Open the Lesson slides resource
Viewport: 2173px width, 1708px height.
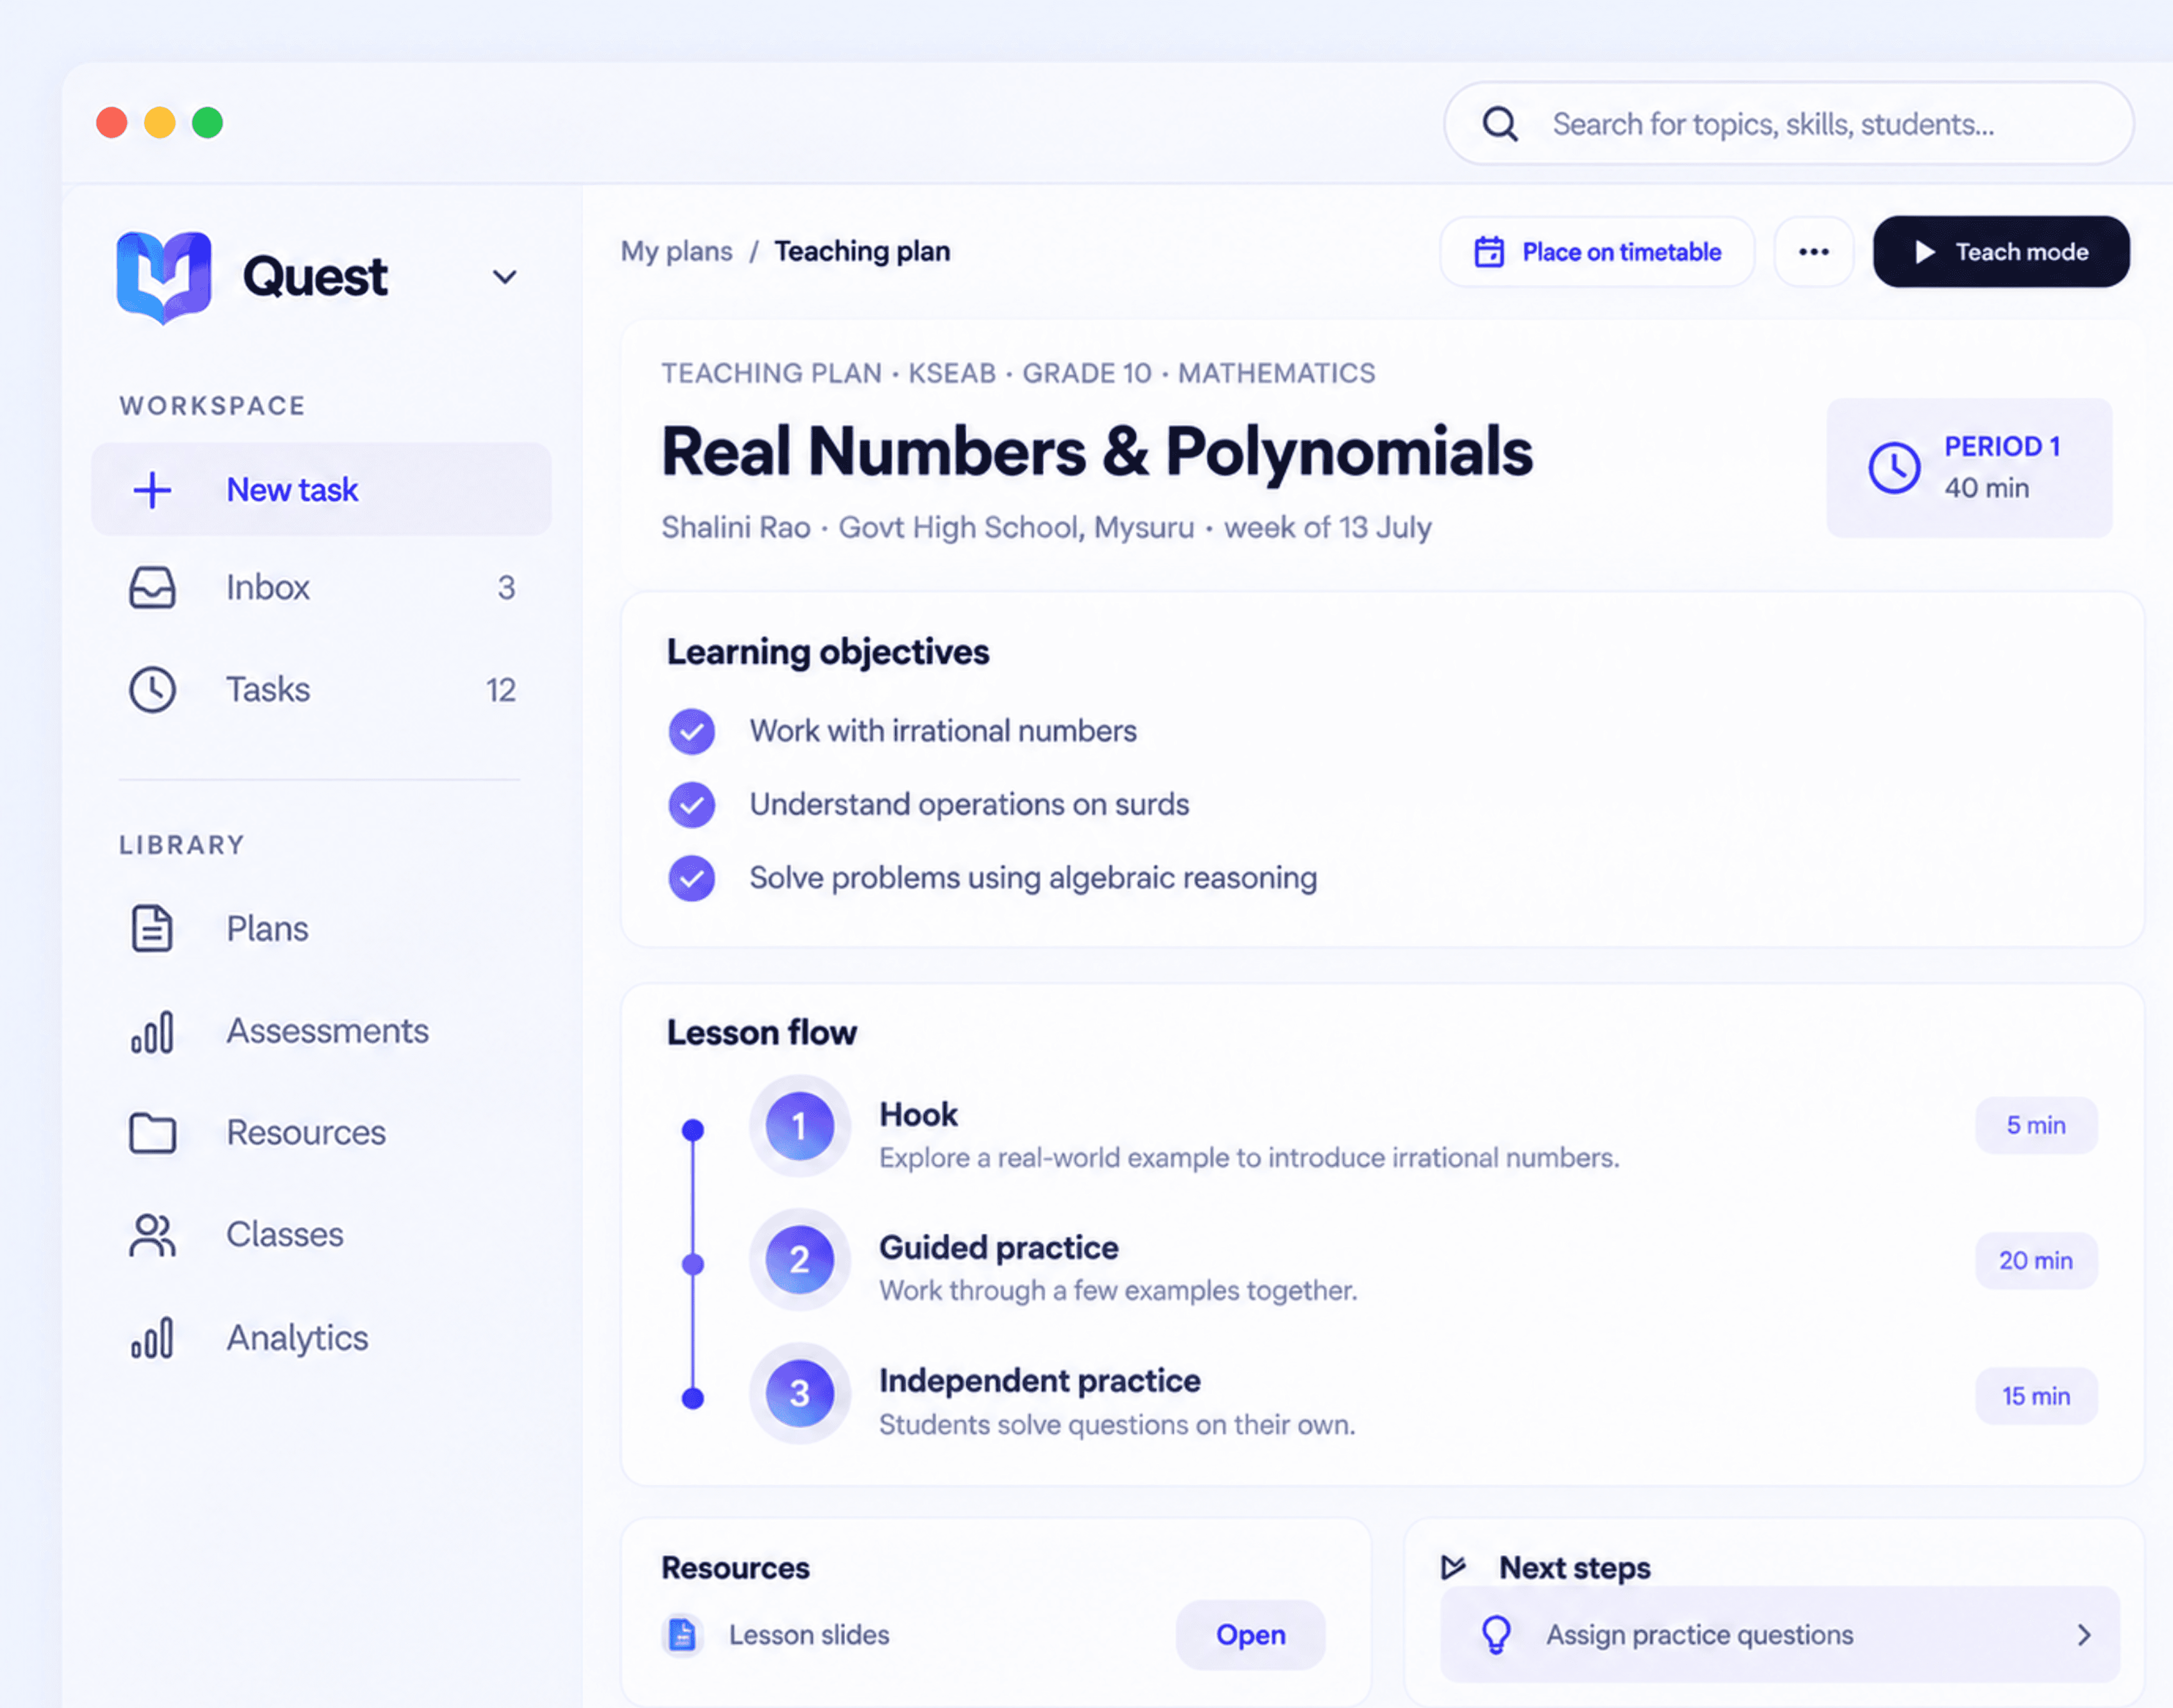point(1251,1635)
